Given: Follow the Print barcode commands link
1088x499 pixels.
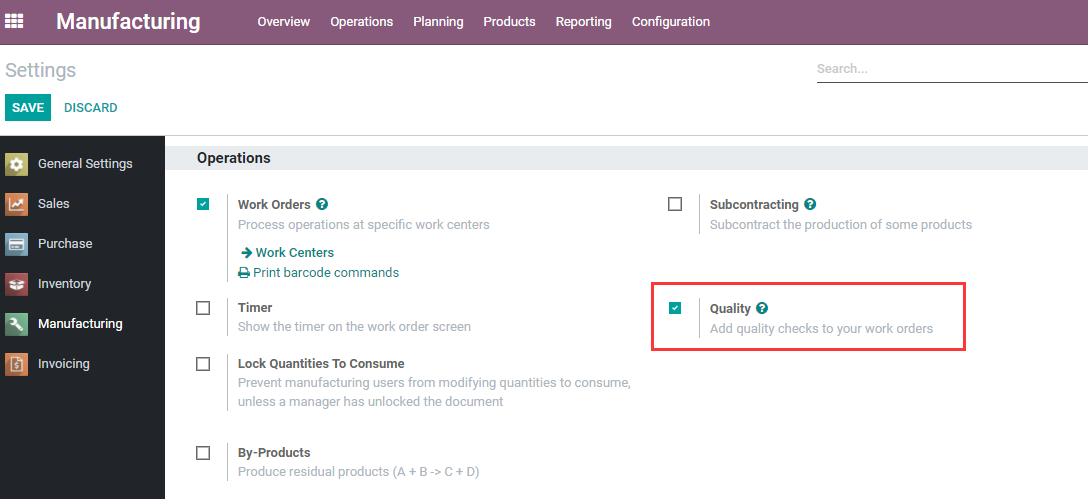Looking at the screenshot, I should (x=326, y=273).
